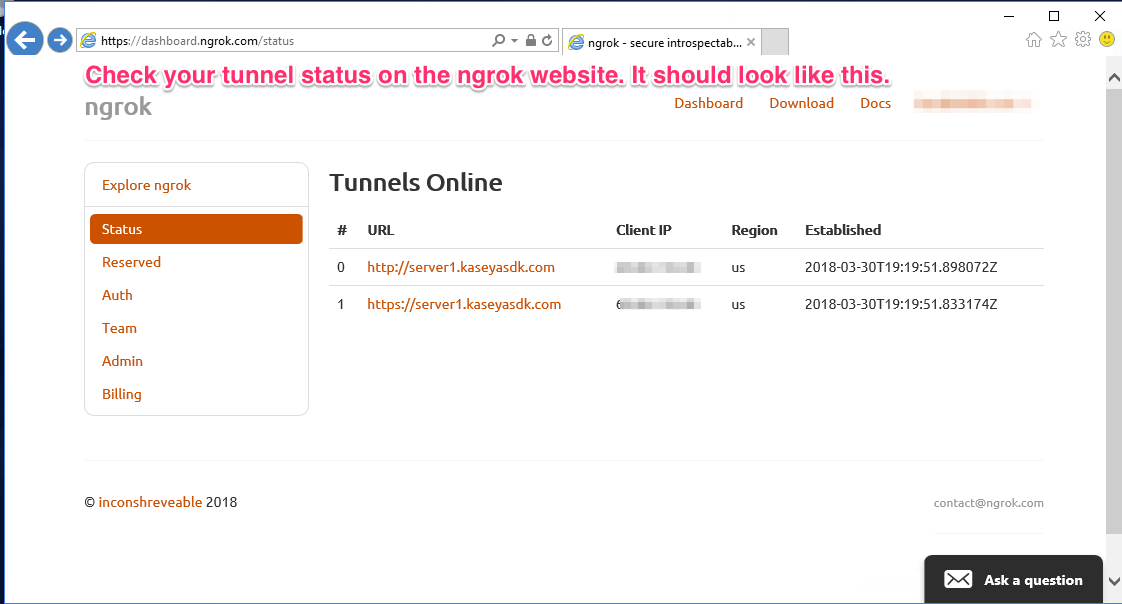The height and width of the screenshot is (604, 1122).
Task: Click the Client IP column header
Action: point(644,230)
